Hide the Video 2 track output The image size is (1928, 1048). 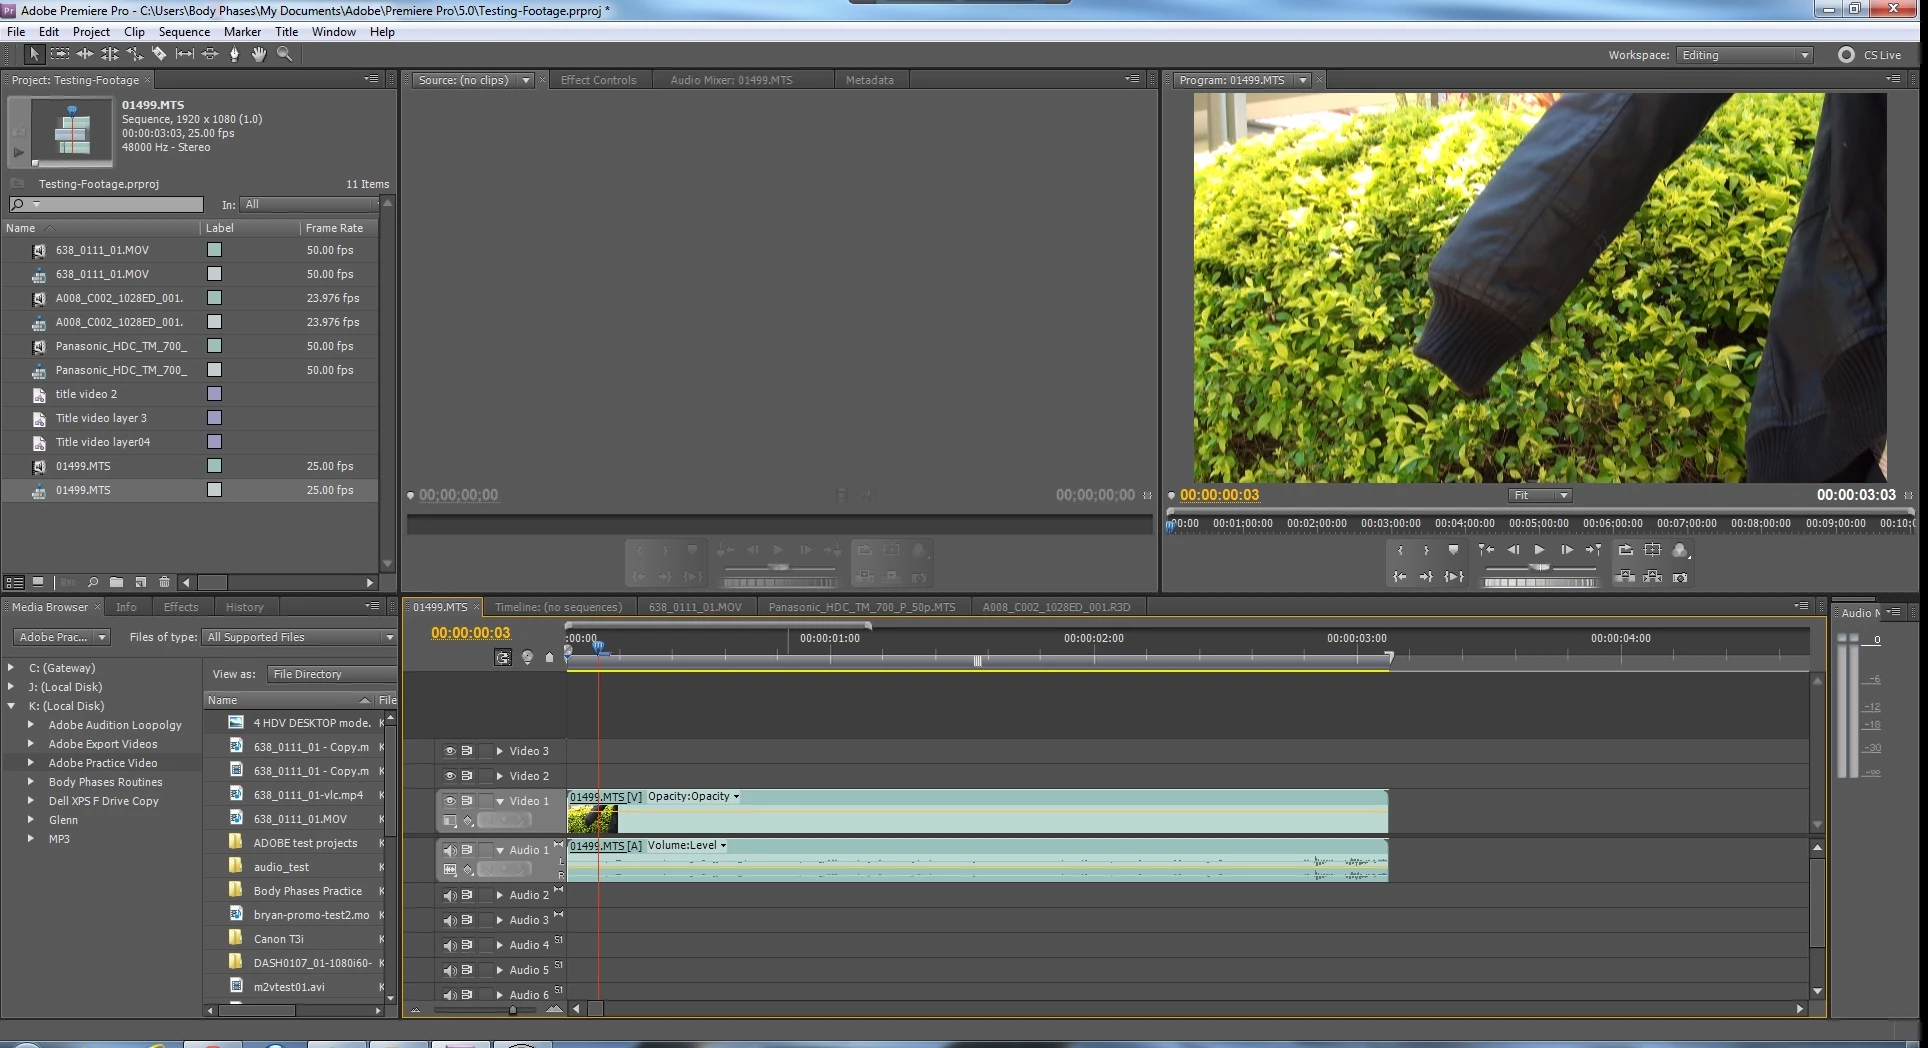[x=450, y=776]
